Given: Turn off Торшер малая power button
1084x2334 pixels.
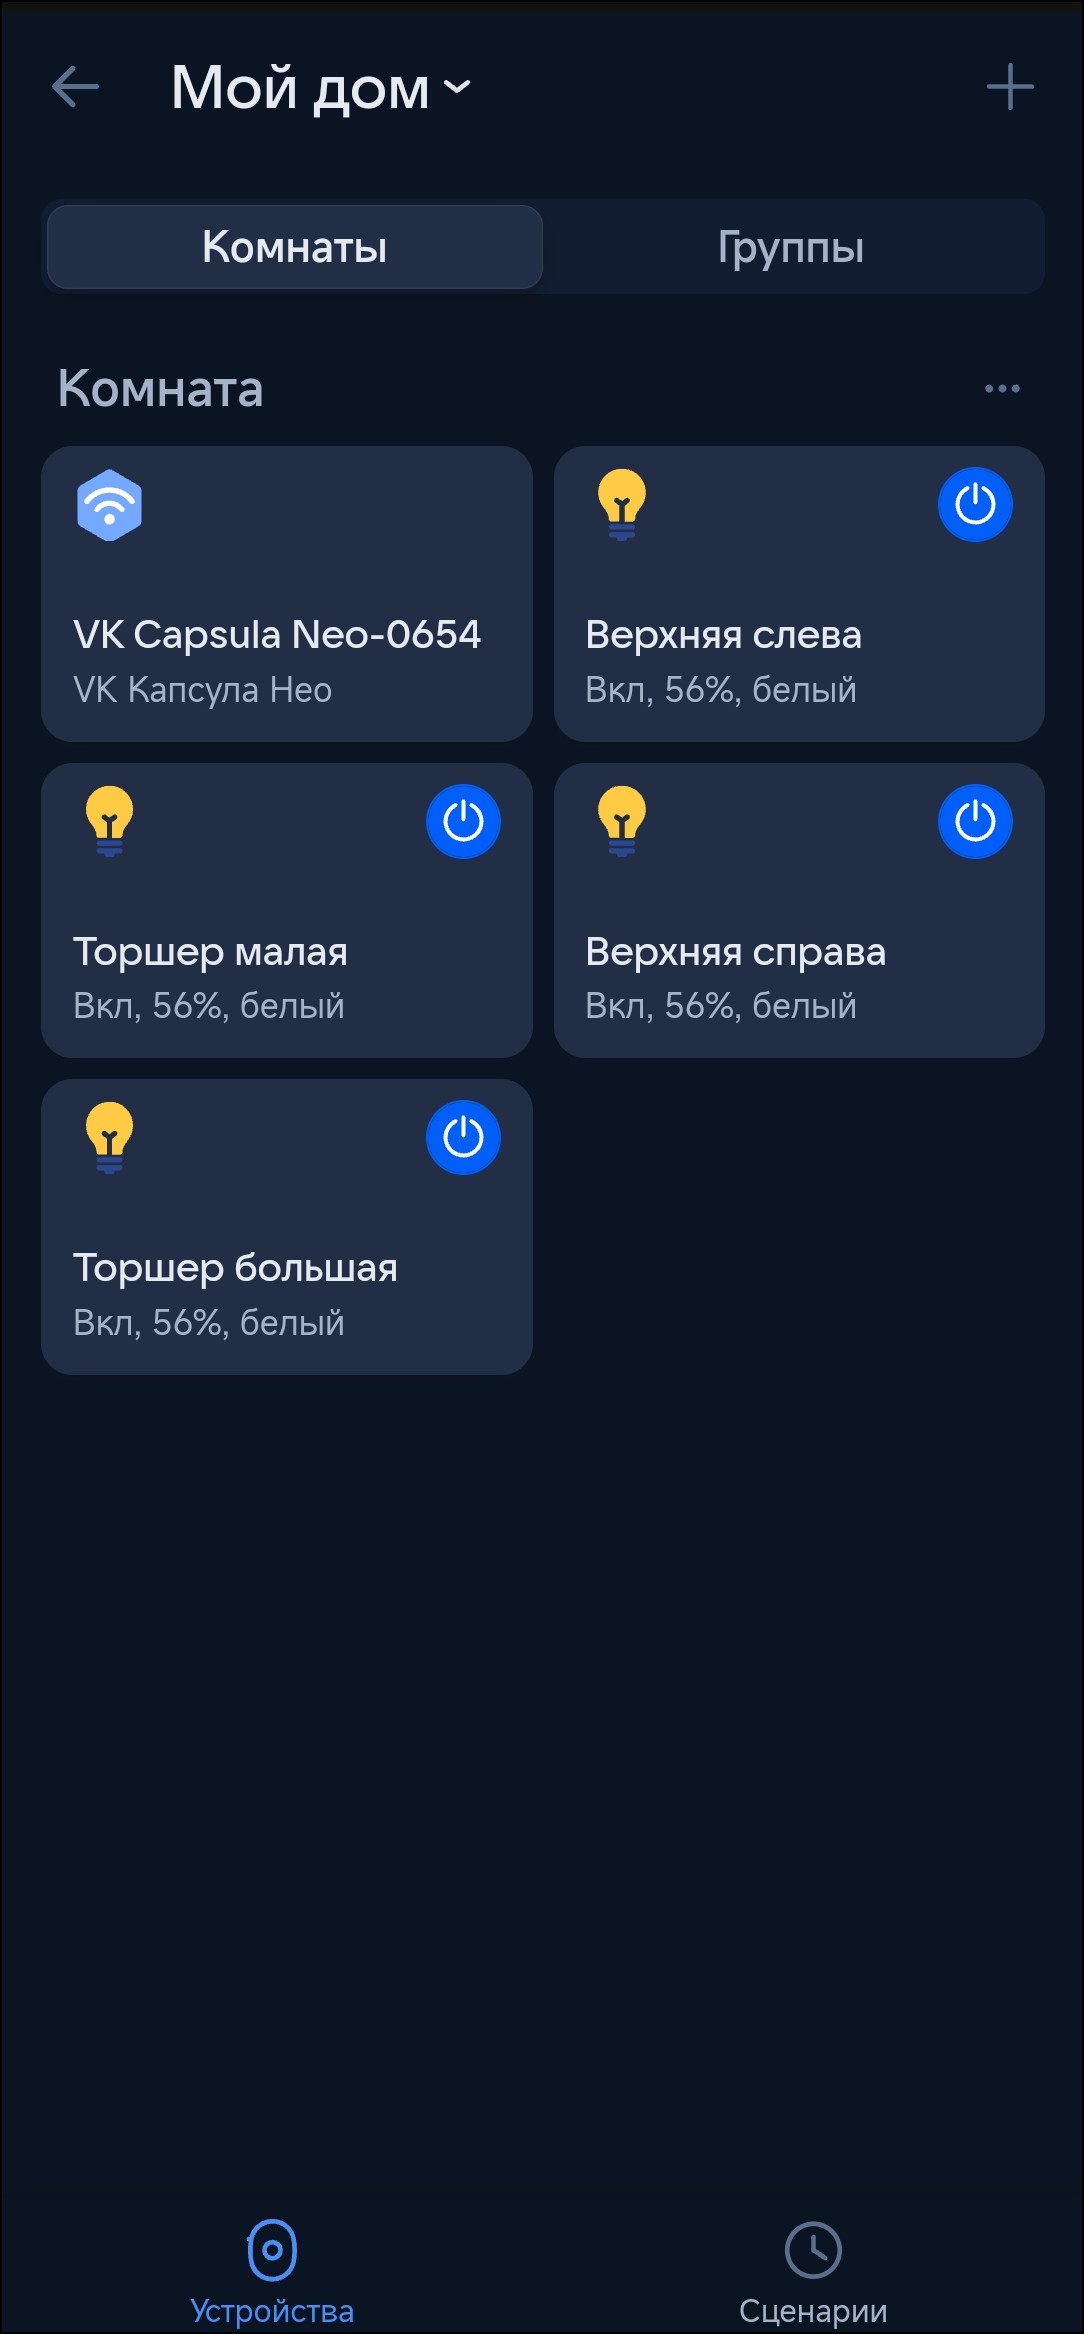Looking at the screenshot, I should click(463, 821).
